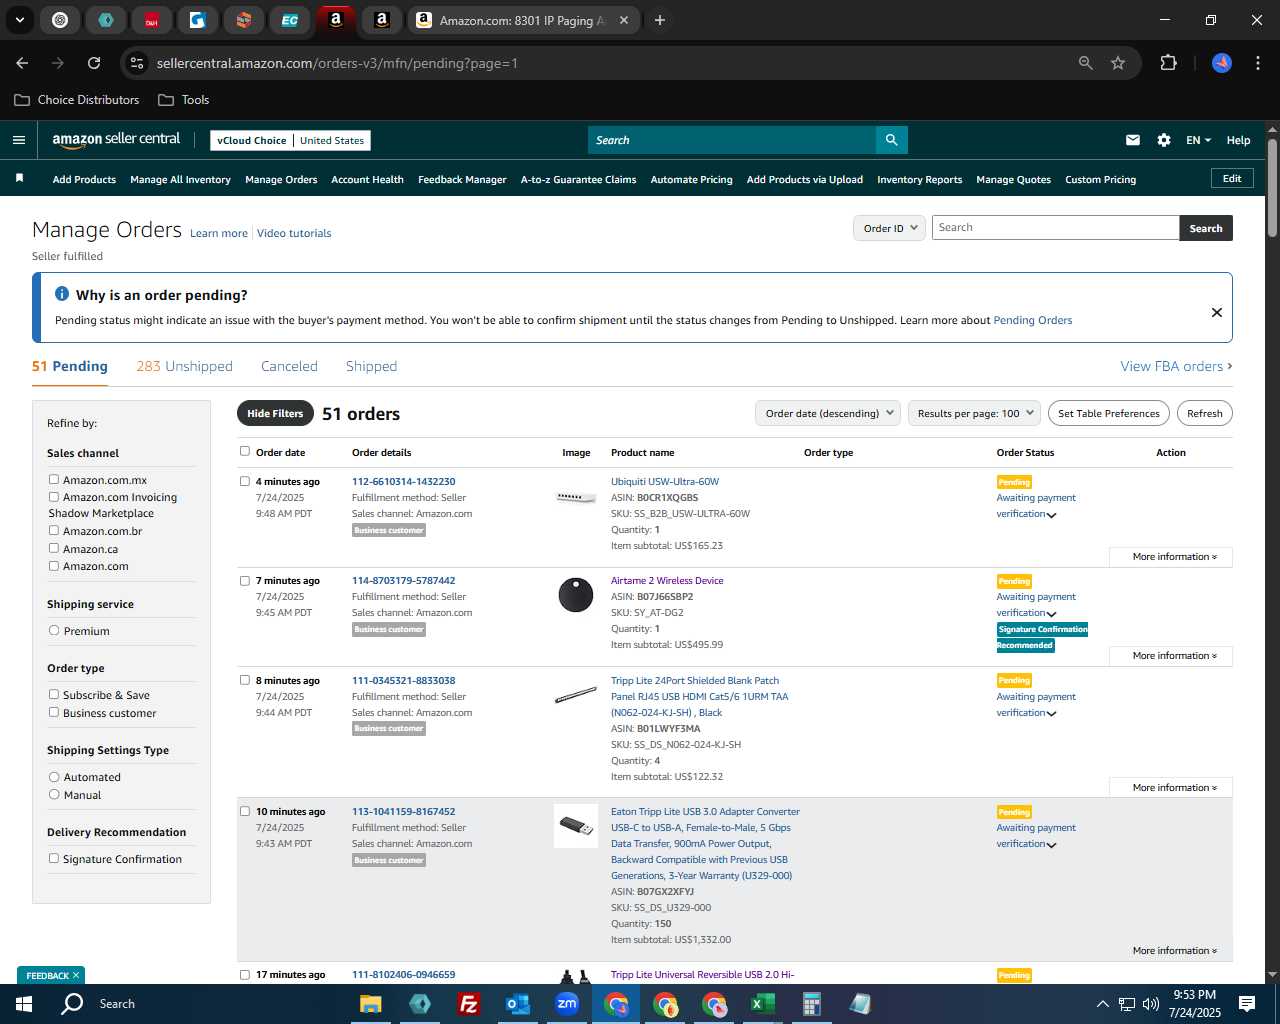Open the browser extensions puzzle icon

1168,63
